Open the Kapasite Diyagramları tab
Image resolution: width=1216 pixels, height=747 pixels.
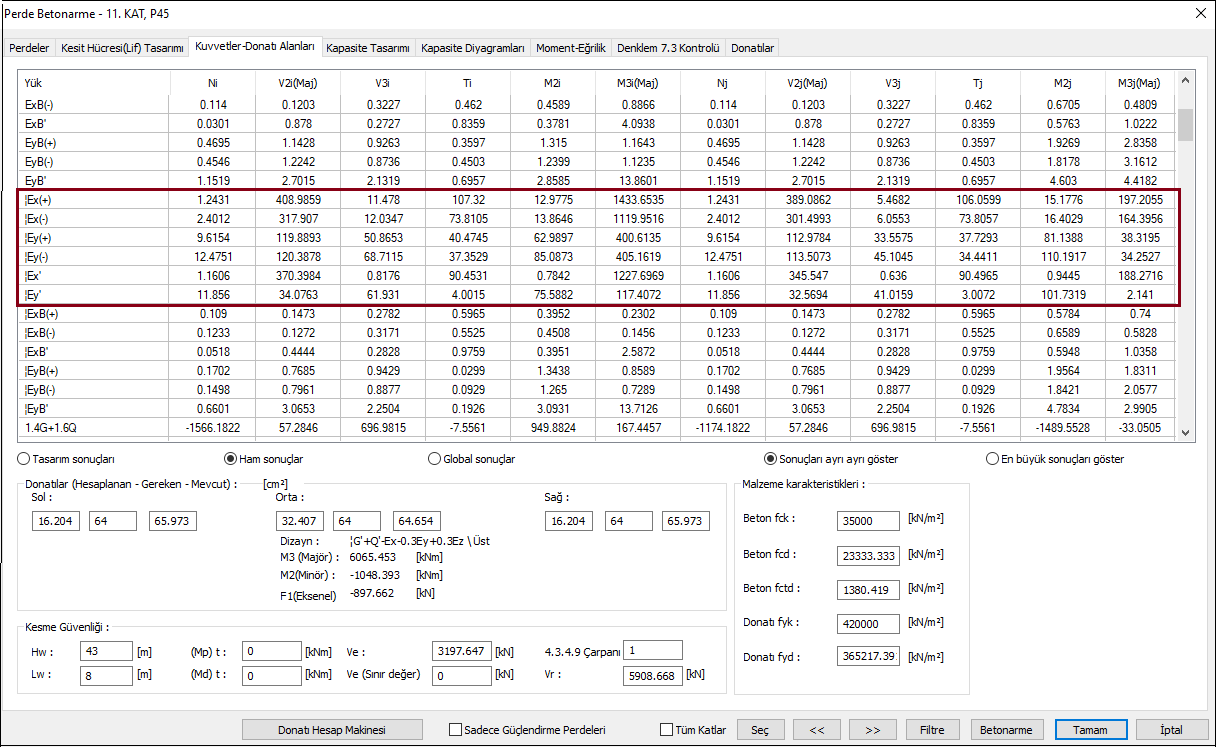[x=473, y=48]
